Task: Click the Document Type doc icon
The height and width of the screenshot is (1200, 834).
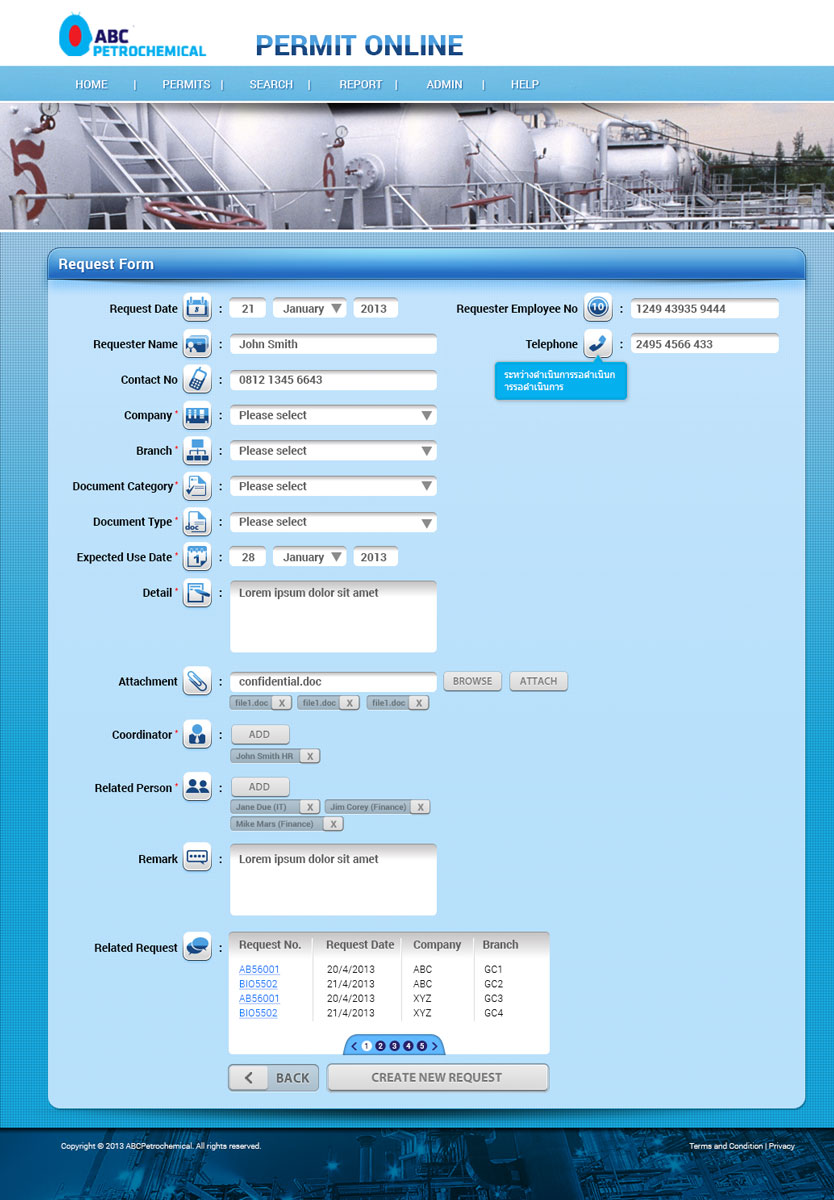Action: coord(197,521)
